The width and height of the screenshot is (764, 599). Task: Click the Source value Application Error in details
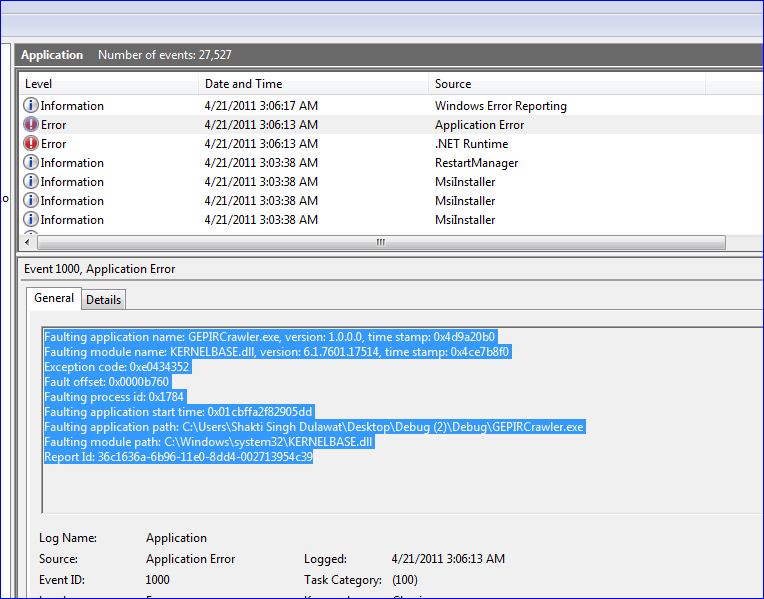pos(191,559)
